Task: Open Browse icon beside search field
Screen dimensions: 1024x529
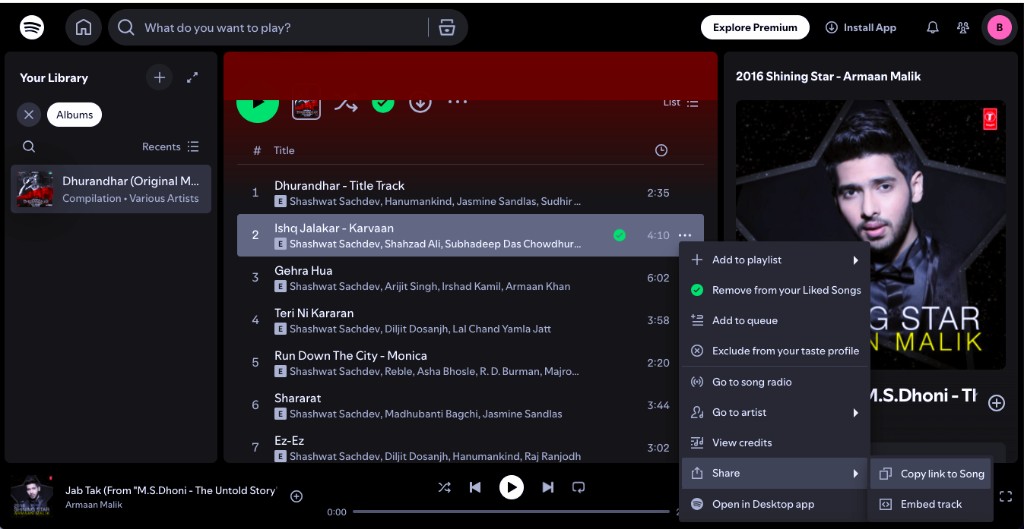Action: [x=447, y=27]
